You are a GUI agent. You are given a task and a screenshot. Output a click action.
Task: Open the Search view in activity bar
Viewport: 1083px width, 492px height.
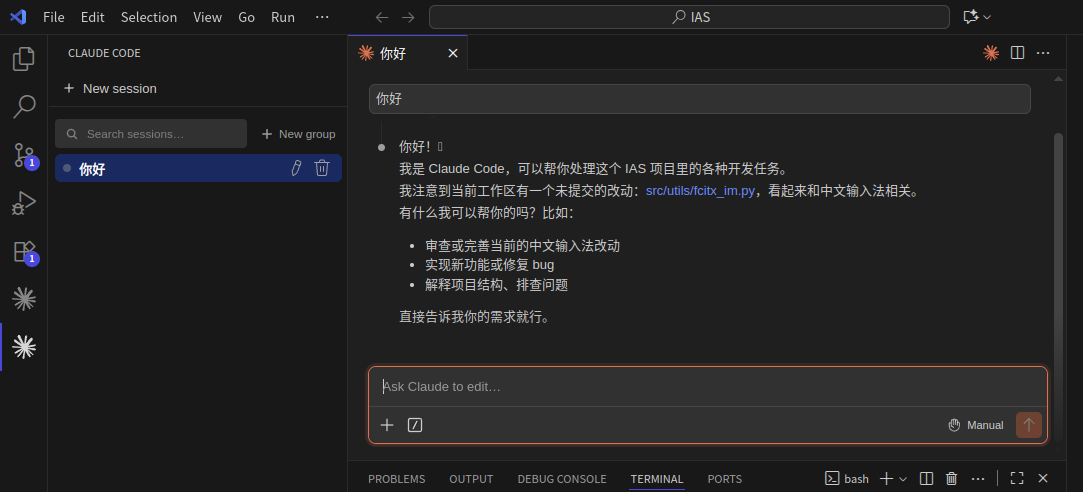click(x=23, y=106)
